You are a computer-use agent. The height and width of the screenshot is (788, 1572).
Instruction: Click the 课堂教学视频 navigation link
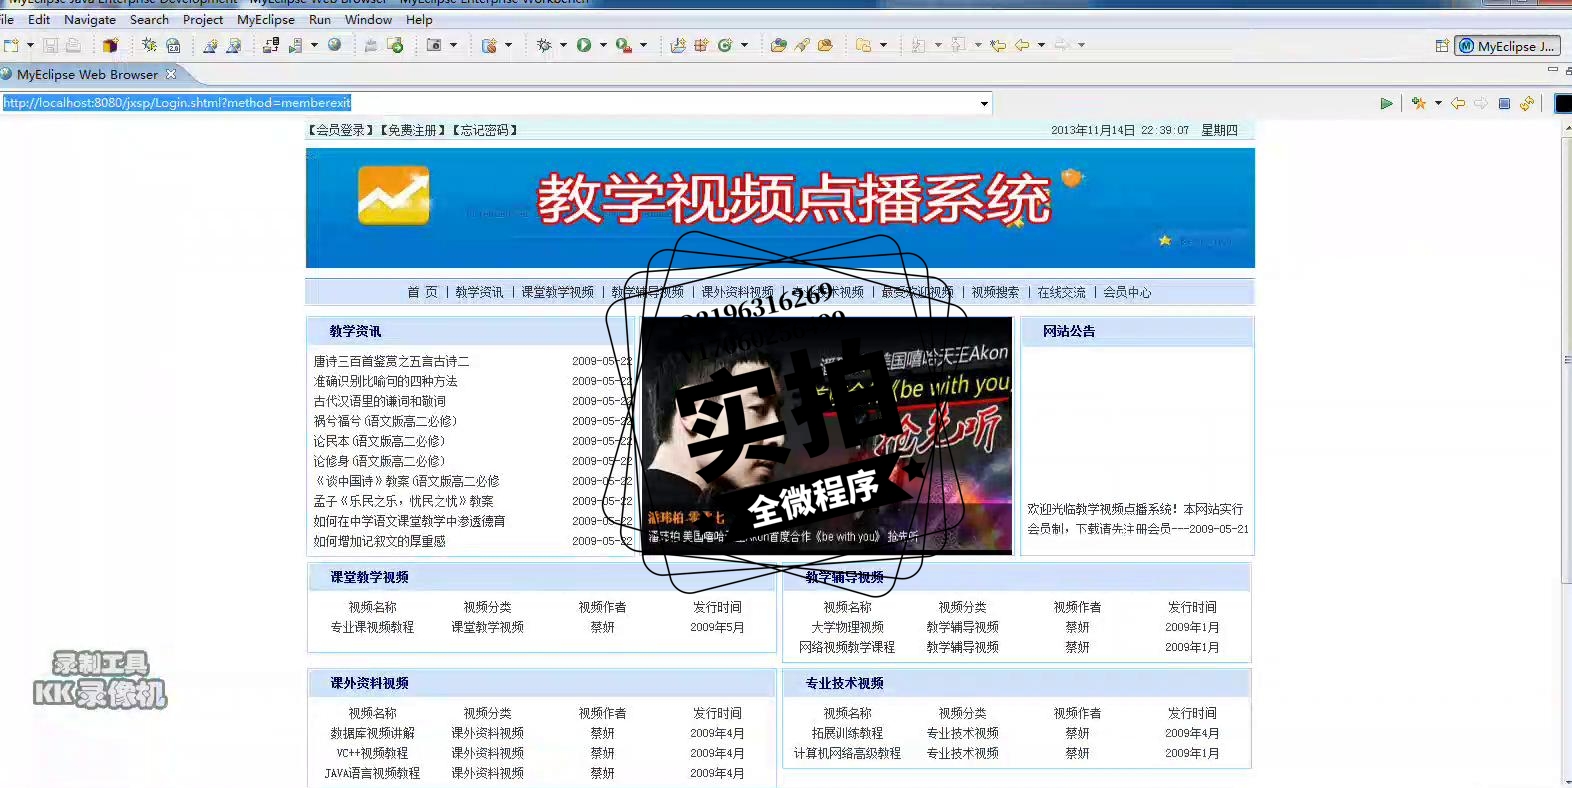[x=558, y=292]
